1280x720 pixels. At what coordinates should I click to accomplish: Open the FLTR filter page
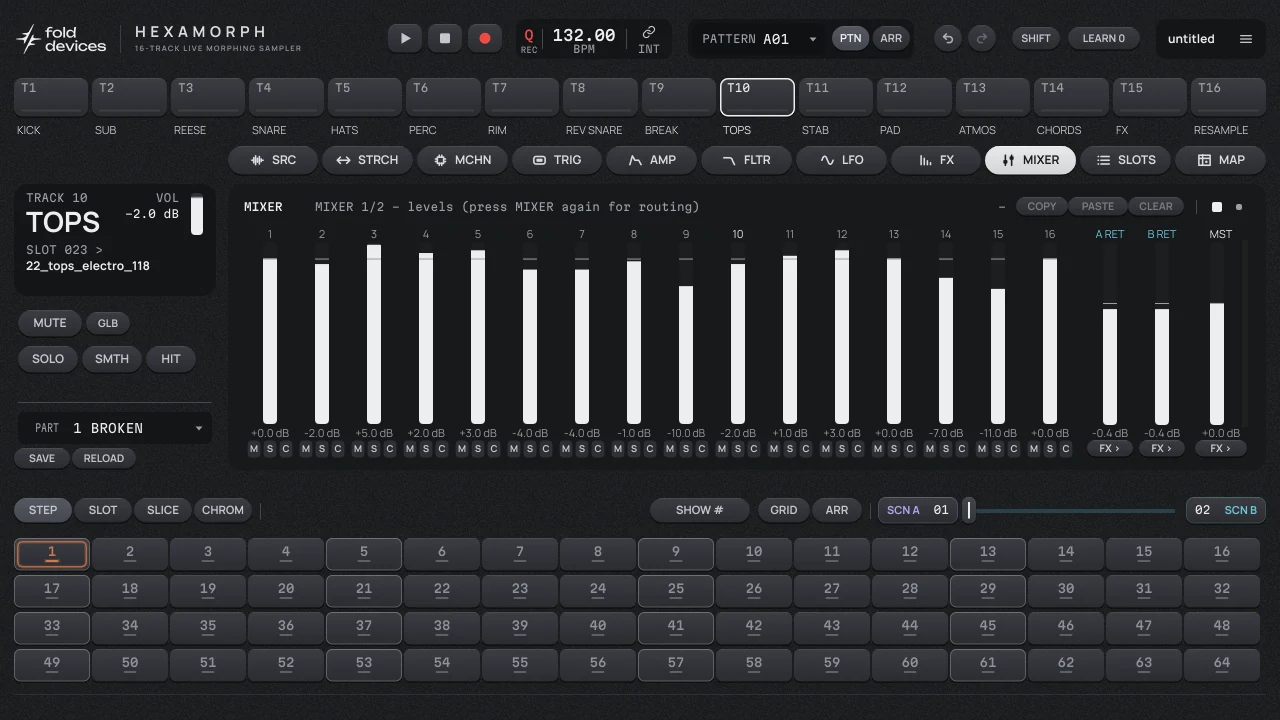pyautogui.click(x=746, y=160)
